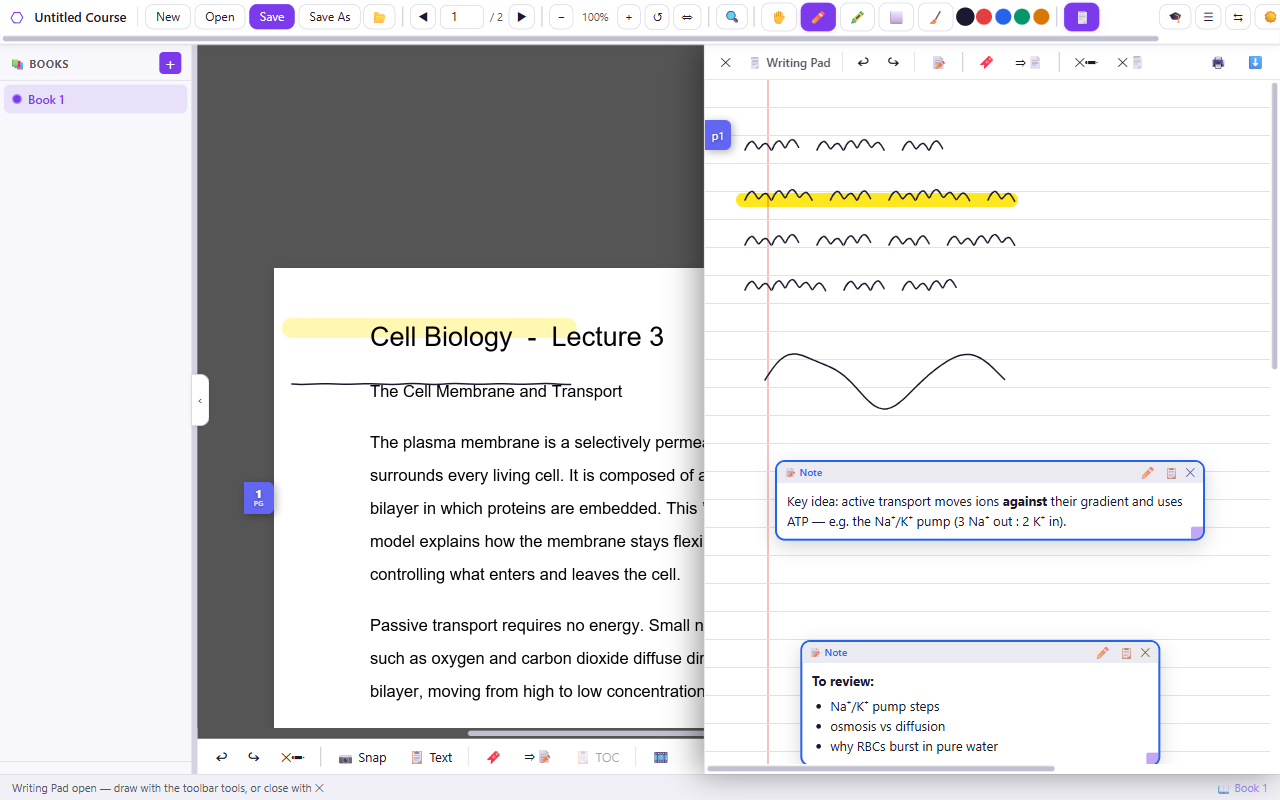The width and height of the screenshot is (1280, 800).
Task: Select the eraser tool in top toolbar
Action: [x=896, y=17]
